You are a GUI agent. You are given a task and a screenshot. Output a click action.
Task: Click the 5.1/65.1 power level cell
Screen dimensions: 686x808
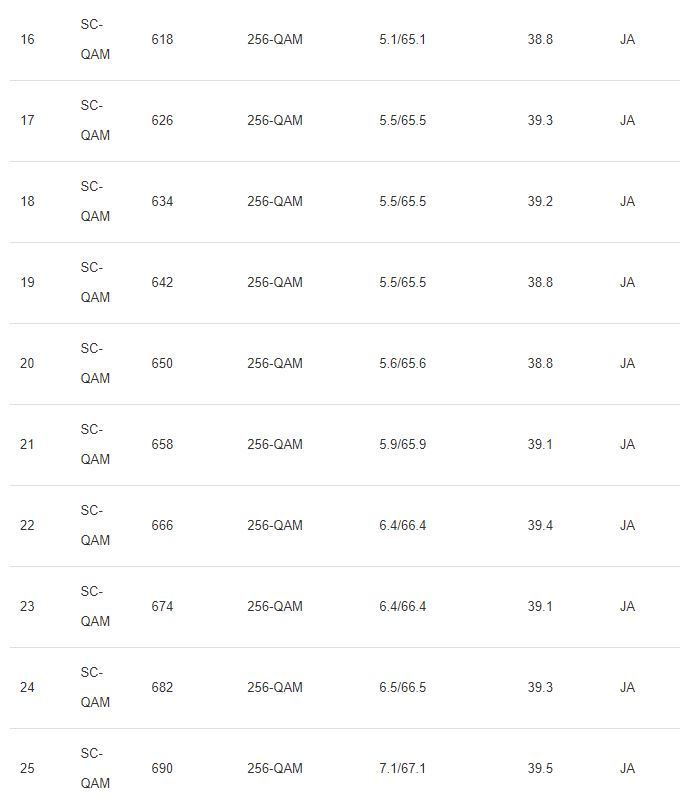pos(402,40)
